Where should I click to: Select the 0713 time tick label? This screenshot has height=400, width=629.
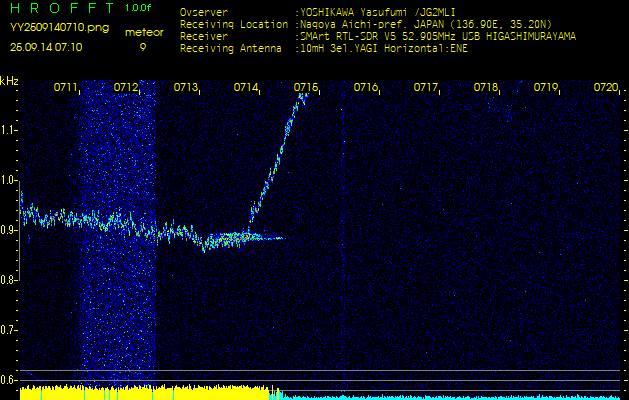click(186, 88)
